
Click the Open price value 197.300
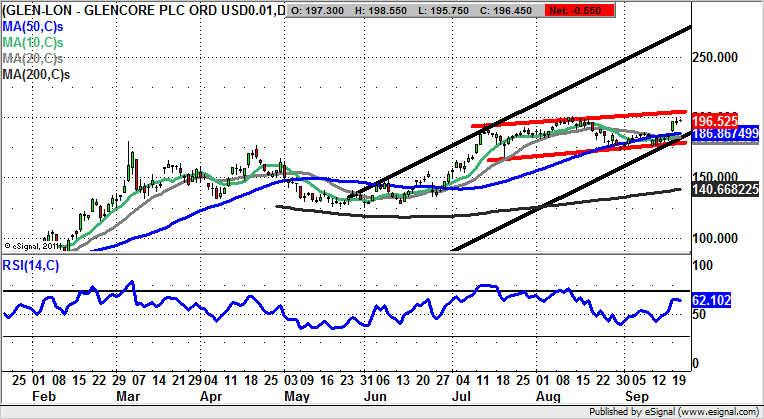(320, 9)
